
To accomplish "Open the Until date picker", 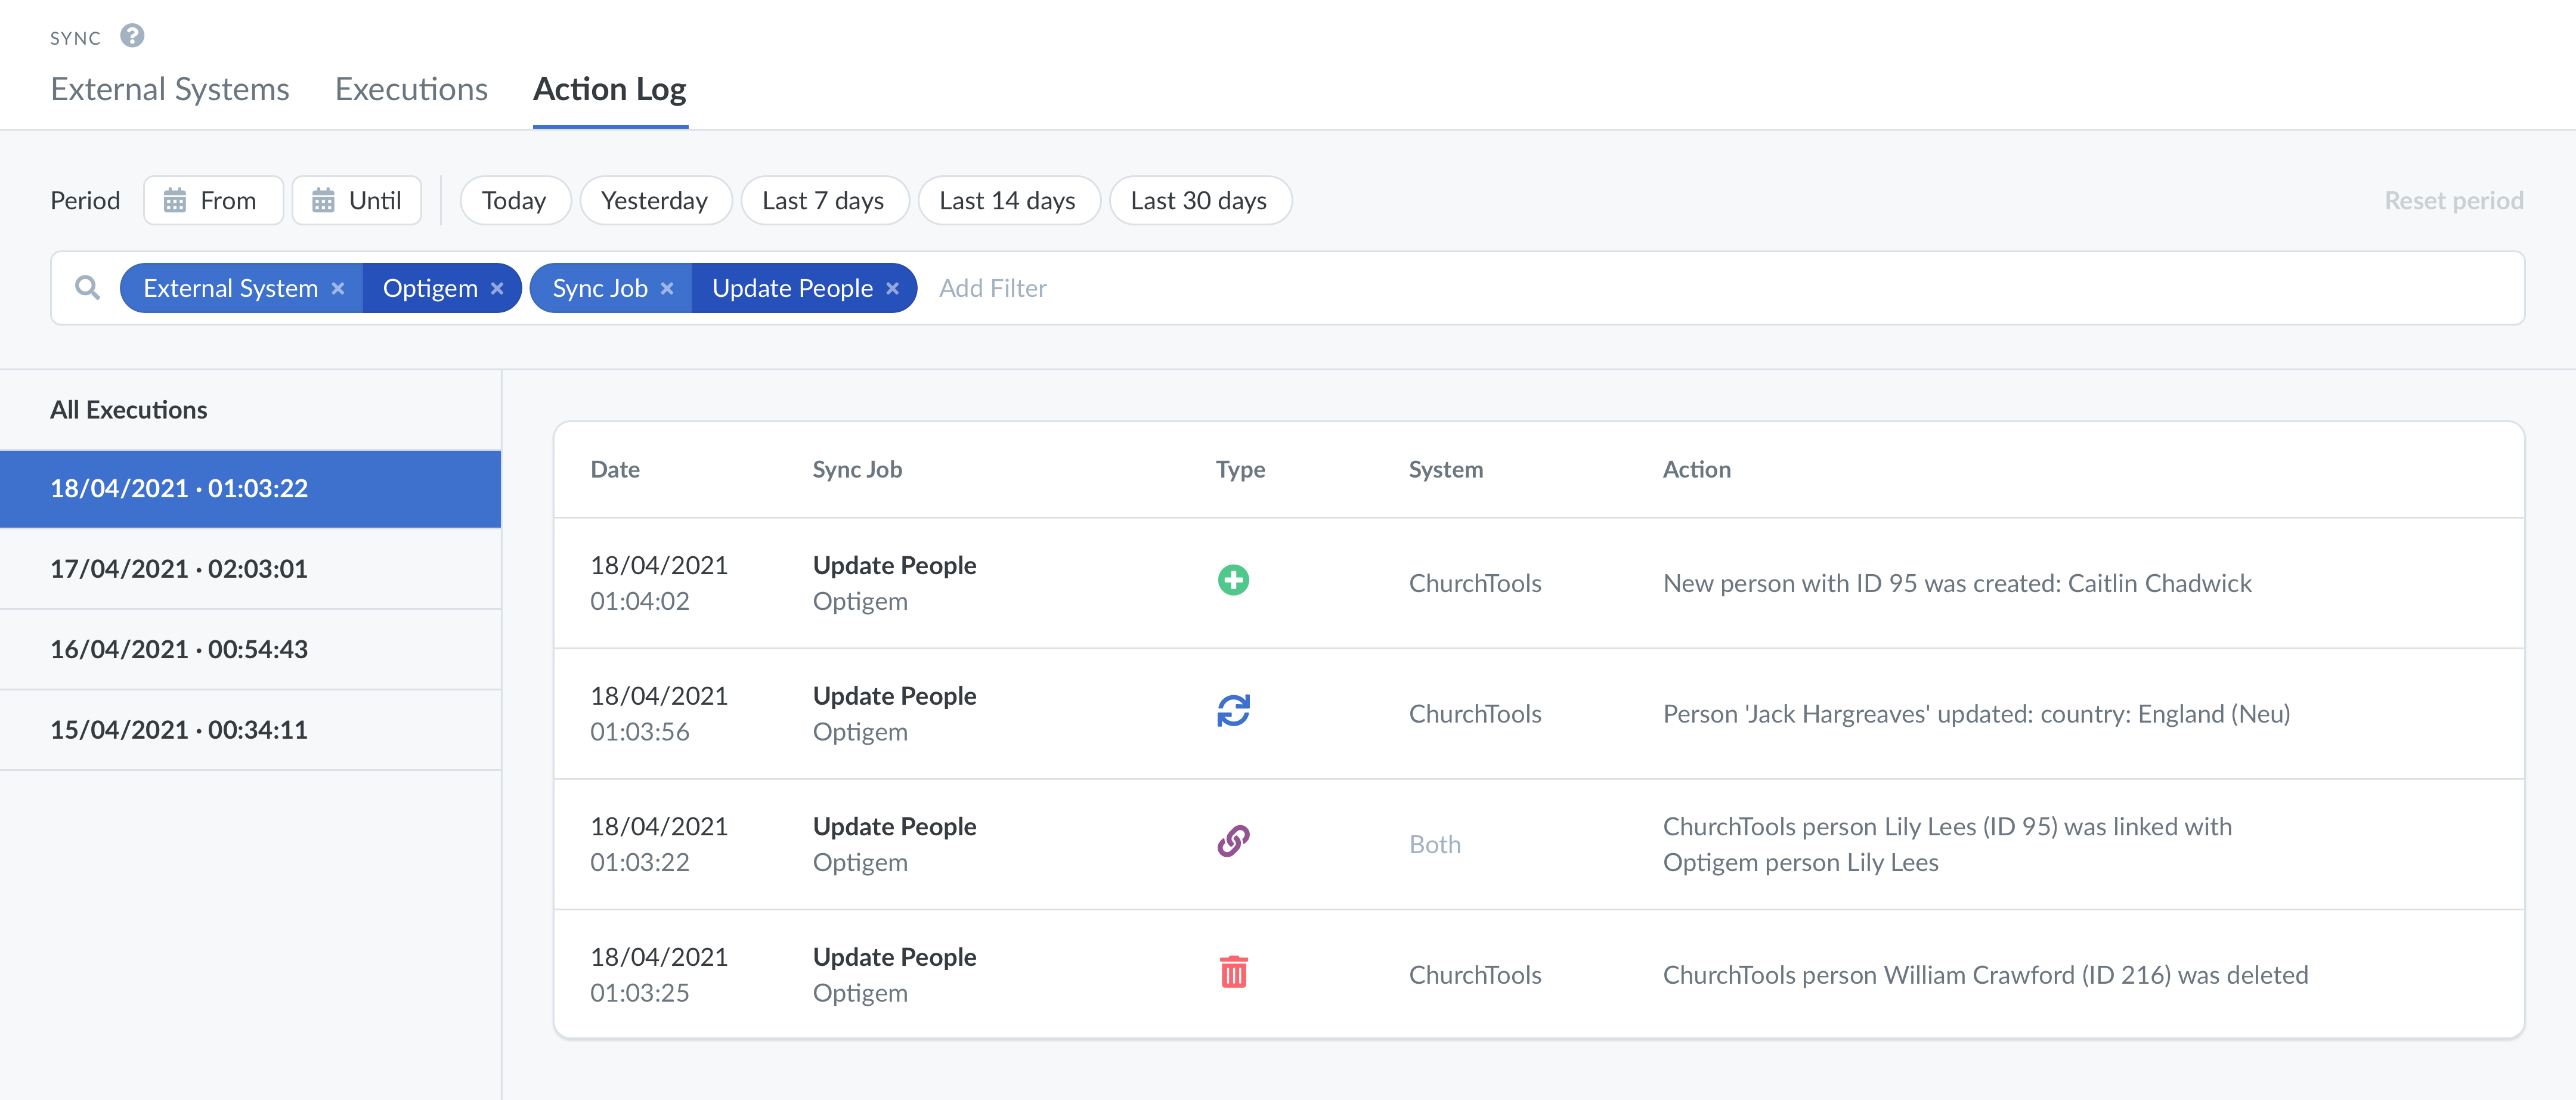I will [356, 201].
